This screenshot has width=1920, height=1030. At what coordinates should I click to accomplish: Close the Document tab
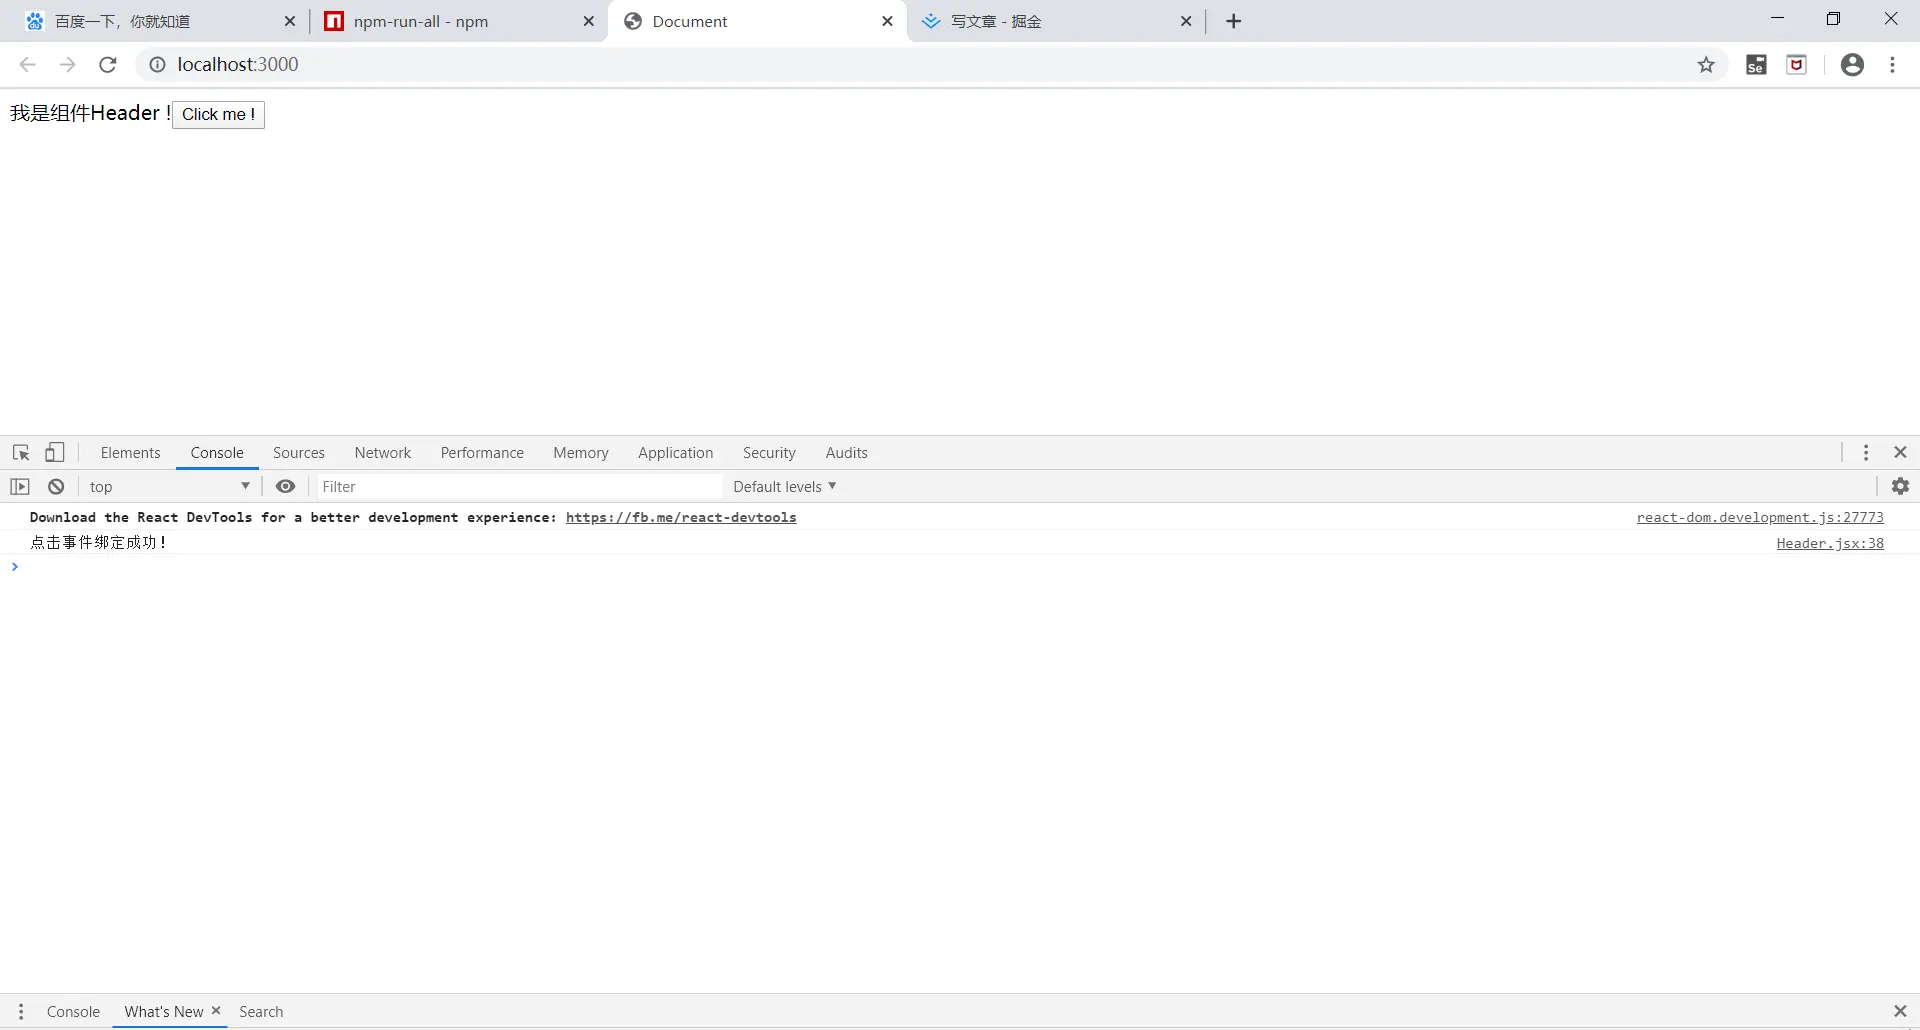coord(887,21)
